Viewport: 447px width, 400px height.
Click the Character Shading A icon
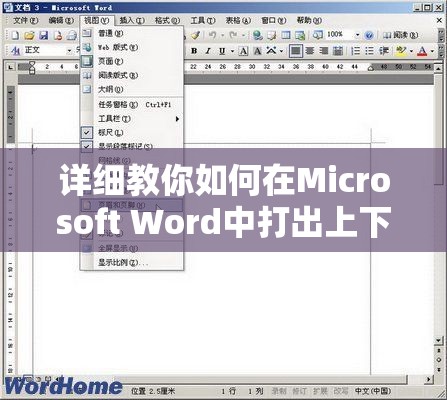(x=257, y=51)
